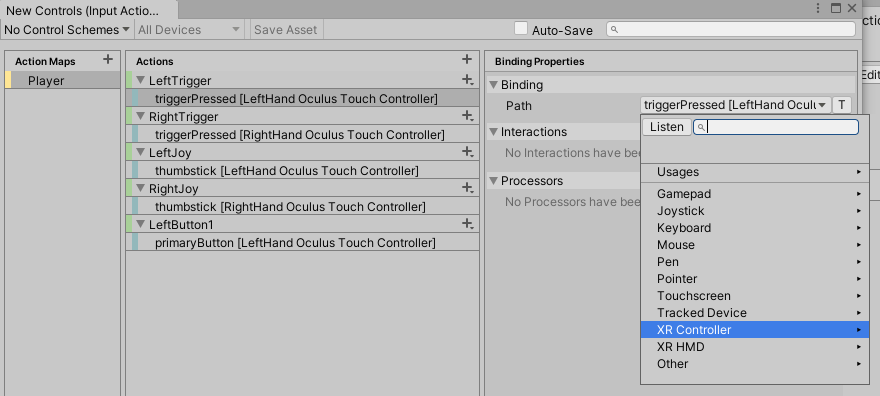Viewport: 880px width, 396px height.
Task: Add binding to LeftJoy action
Action: click(x=468, y=152)
